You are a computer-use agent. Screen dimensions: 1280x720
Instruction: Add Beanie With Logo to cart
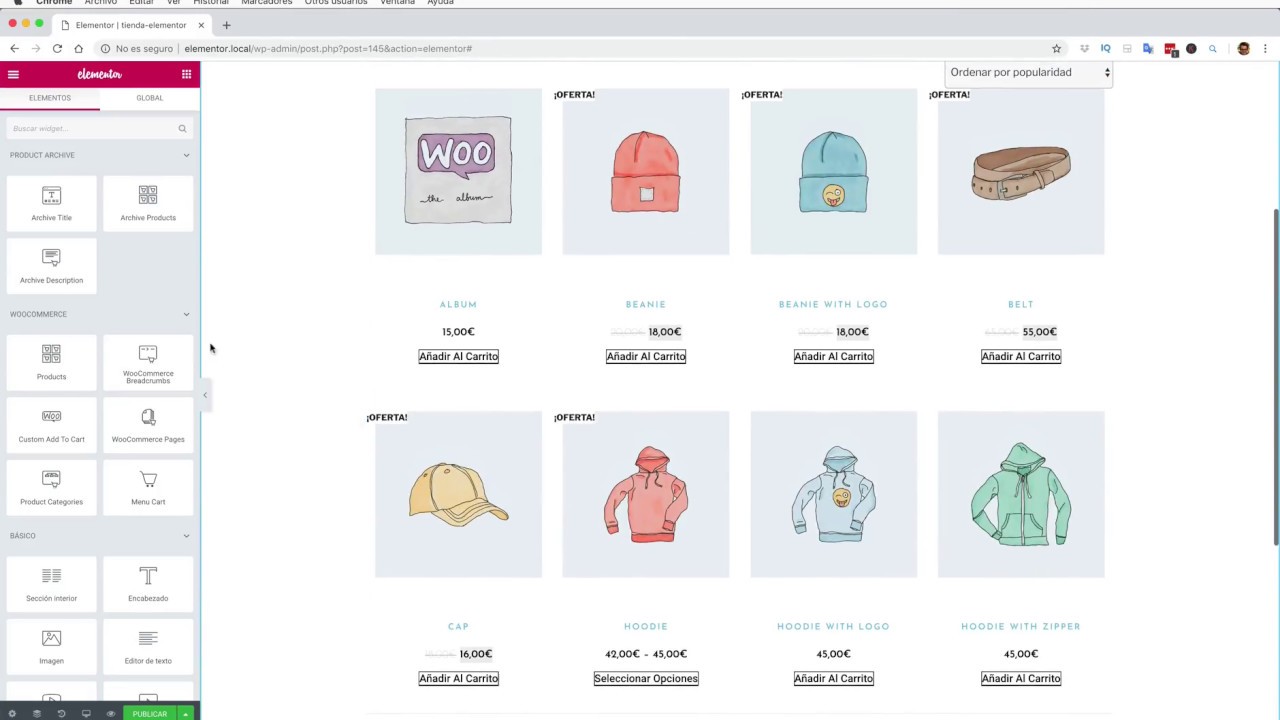click(833, 356)
